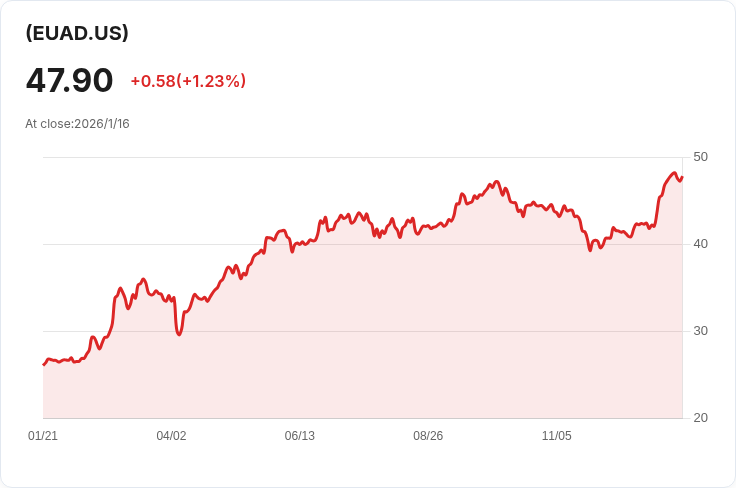Click the 20 y-axis label
The width and height of the screenshot is (736, 488).
click(700, 418)
